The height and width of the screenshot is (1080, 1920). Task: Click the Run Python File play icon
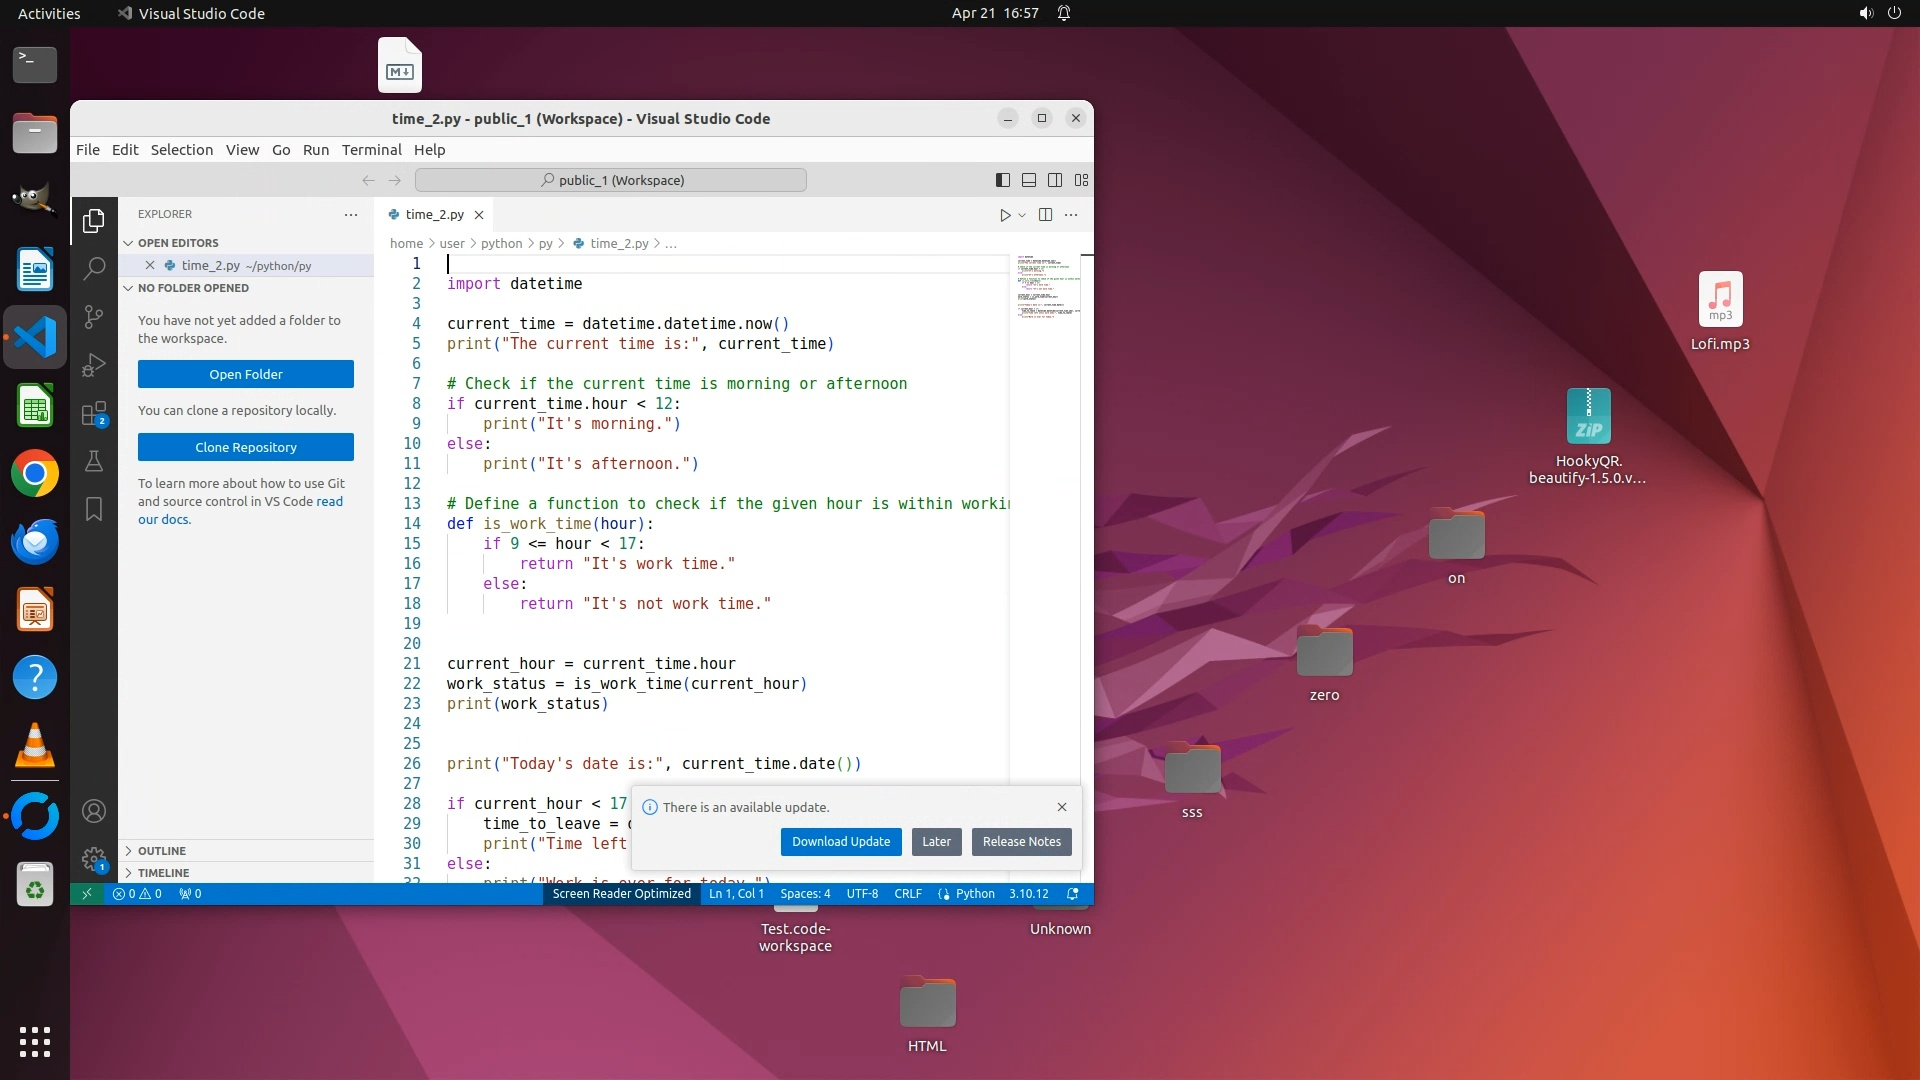coord(1005,215)
